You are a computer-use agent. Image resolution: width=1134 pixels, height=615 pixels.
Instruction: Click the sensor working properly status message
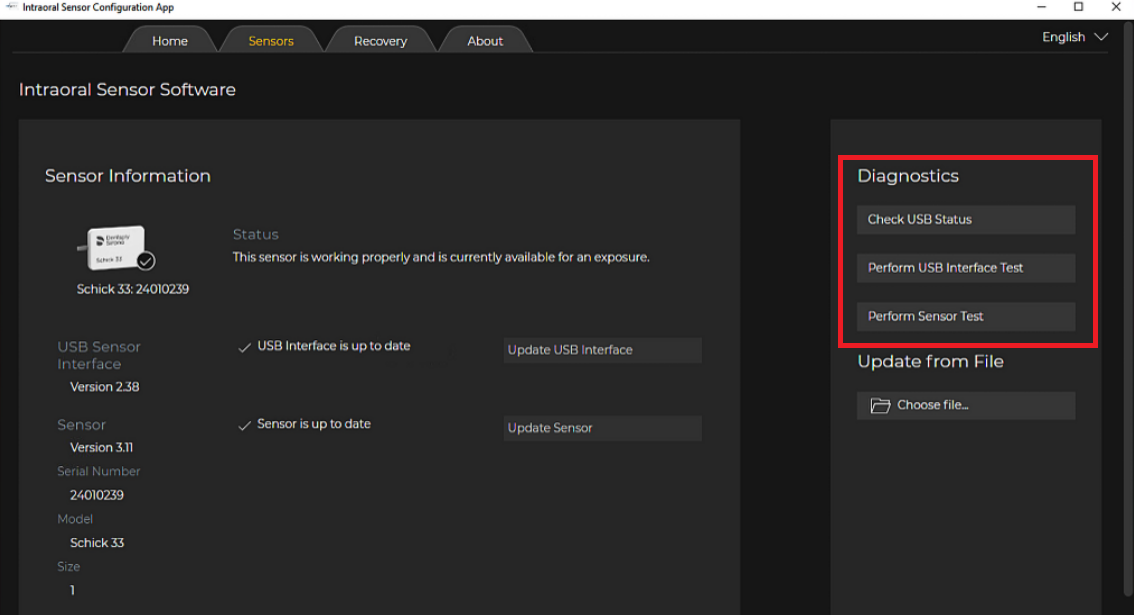point(441,257)
